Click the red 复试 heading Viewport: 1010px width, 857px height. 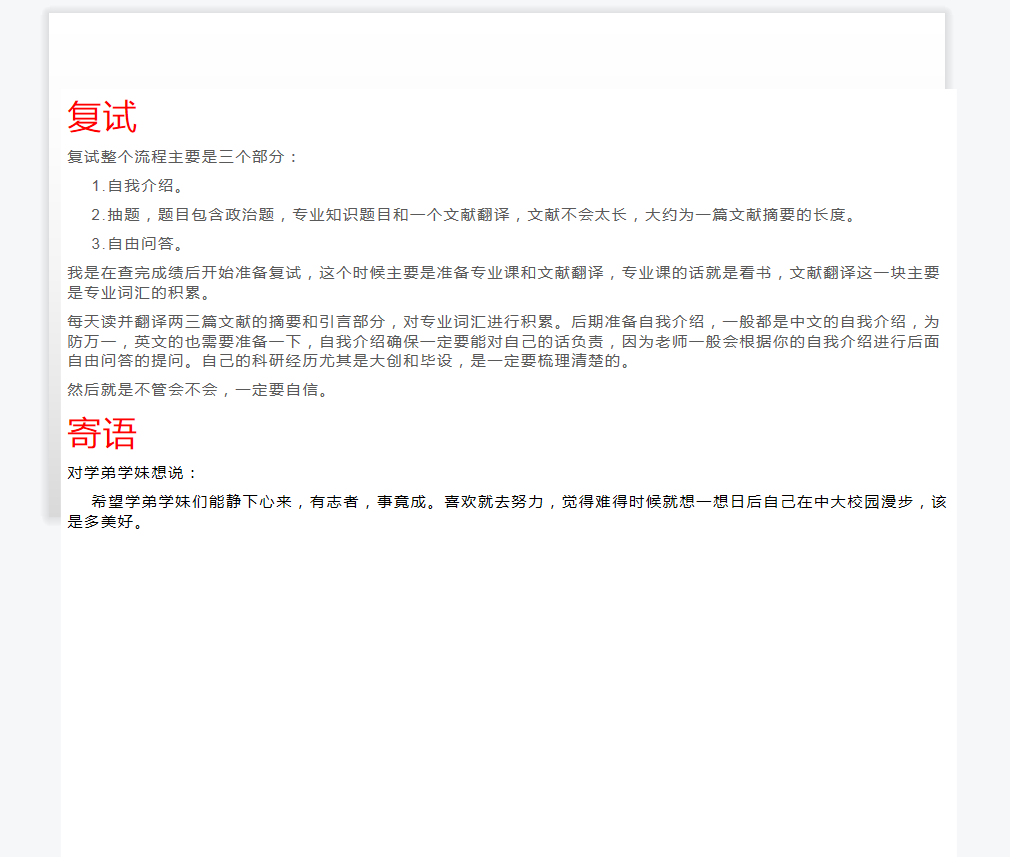click(x=102, y=118)
